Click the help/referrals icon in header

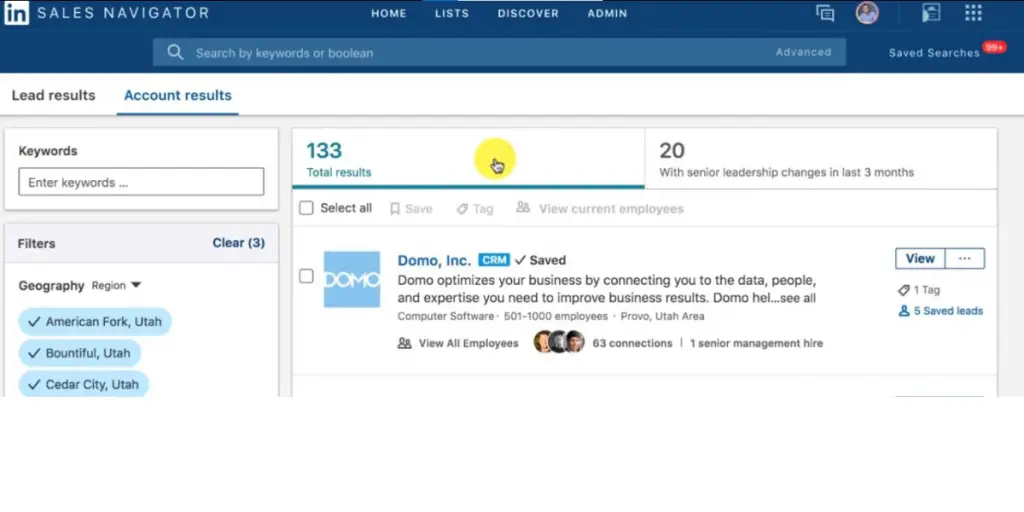(931, 13)
